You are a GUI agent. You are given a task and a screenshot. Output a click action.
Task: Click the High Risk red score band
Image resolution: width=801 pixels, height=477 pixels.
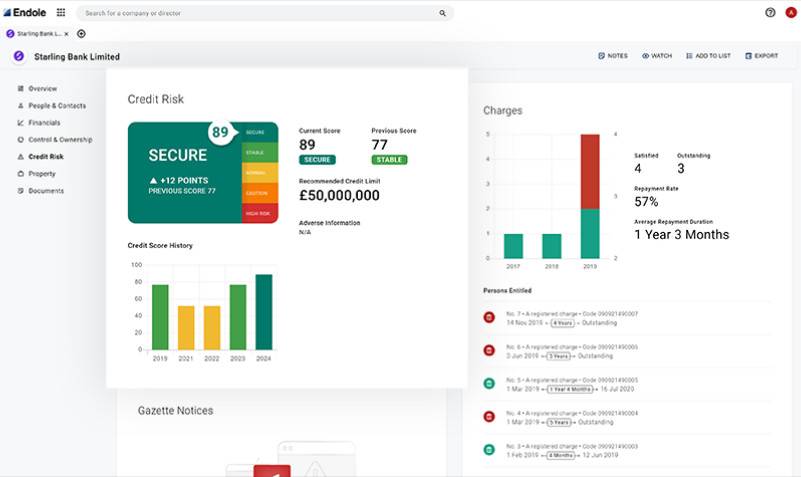[x=259, y=213]
